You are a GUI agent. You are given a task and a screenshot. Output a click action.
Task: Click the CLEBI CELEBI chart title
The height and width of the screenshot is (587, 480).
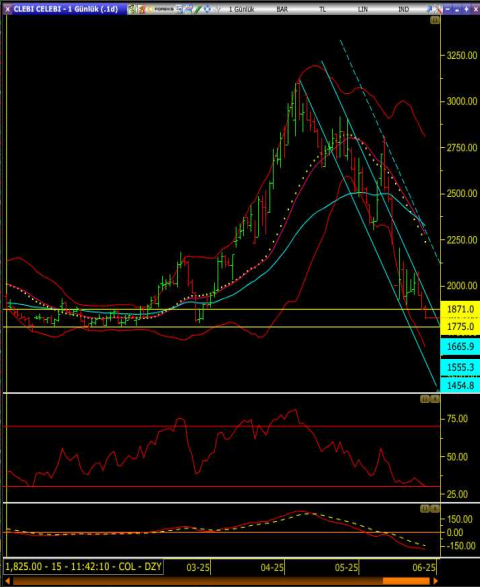pos(66,9)
